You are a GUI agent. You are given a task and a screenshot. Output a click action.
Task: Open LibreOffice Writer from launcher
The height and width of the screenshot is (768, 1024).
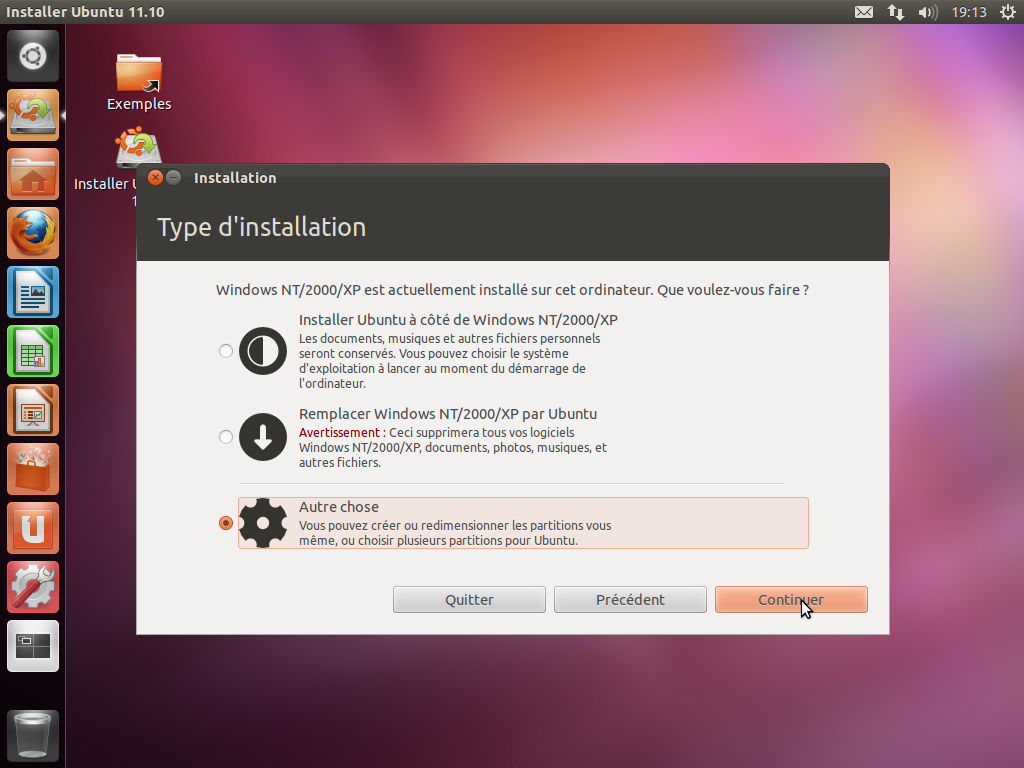(x=33, y=292)
